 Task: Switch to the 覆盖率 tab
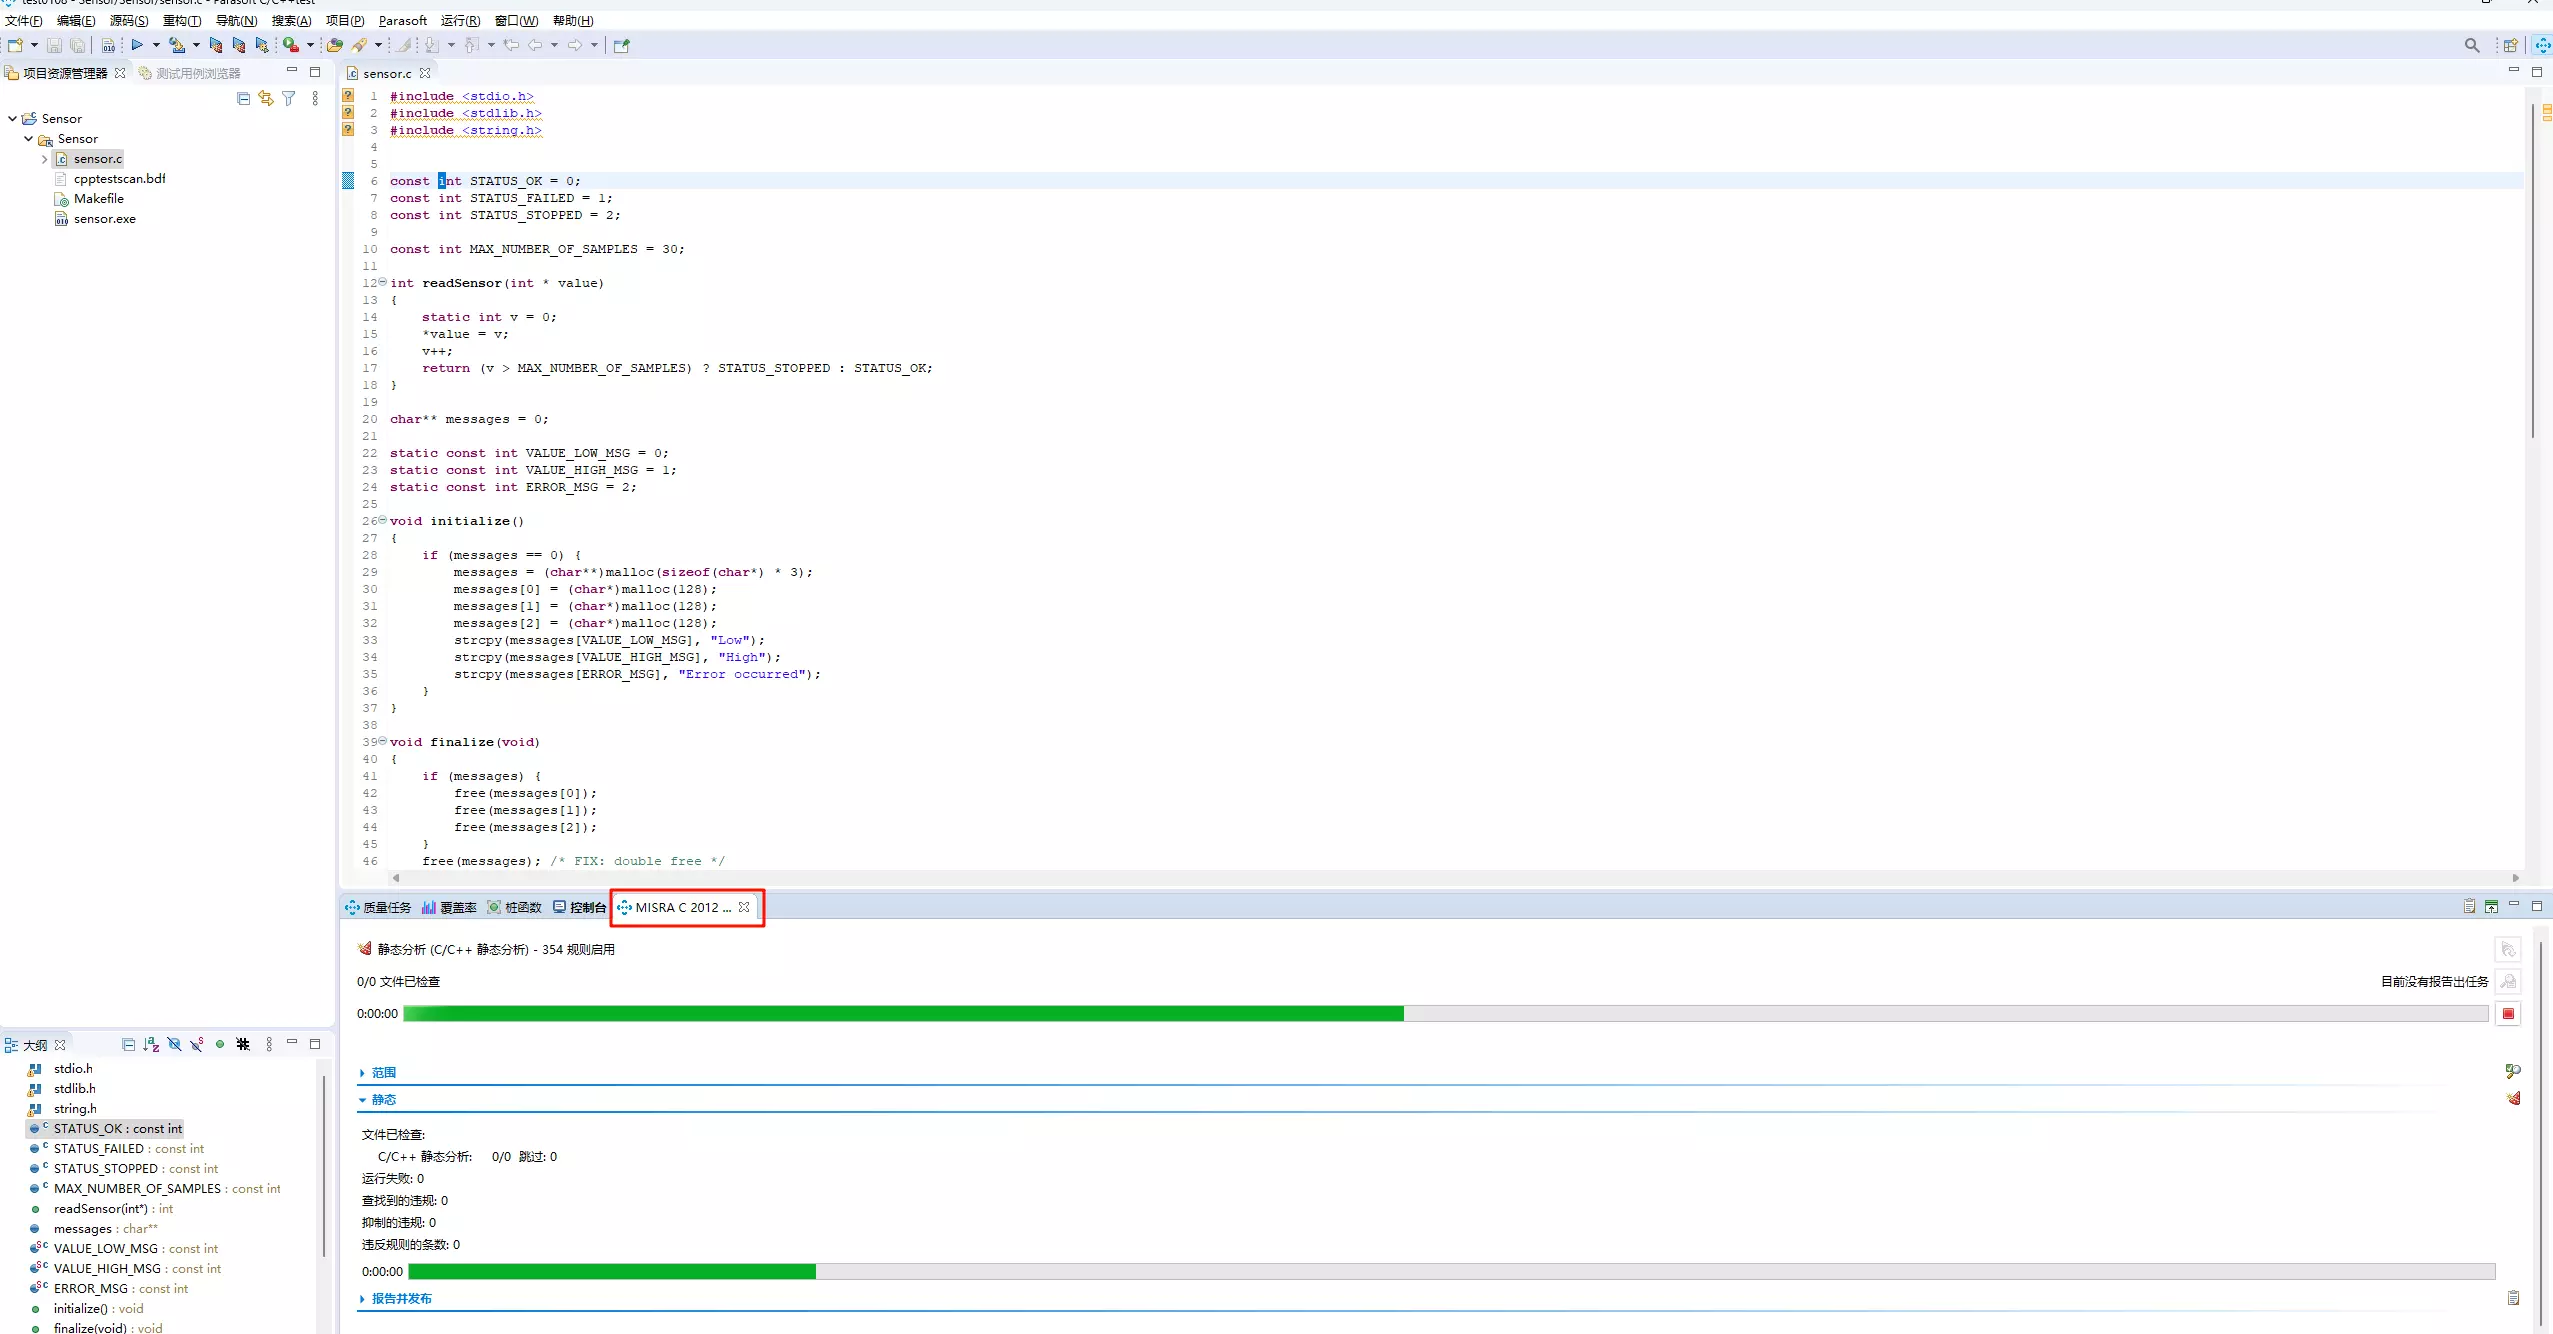pyautogui.click(x=450, y=907)
